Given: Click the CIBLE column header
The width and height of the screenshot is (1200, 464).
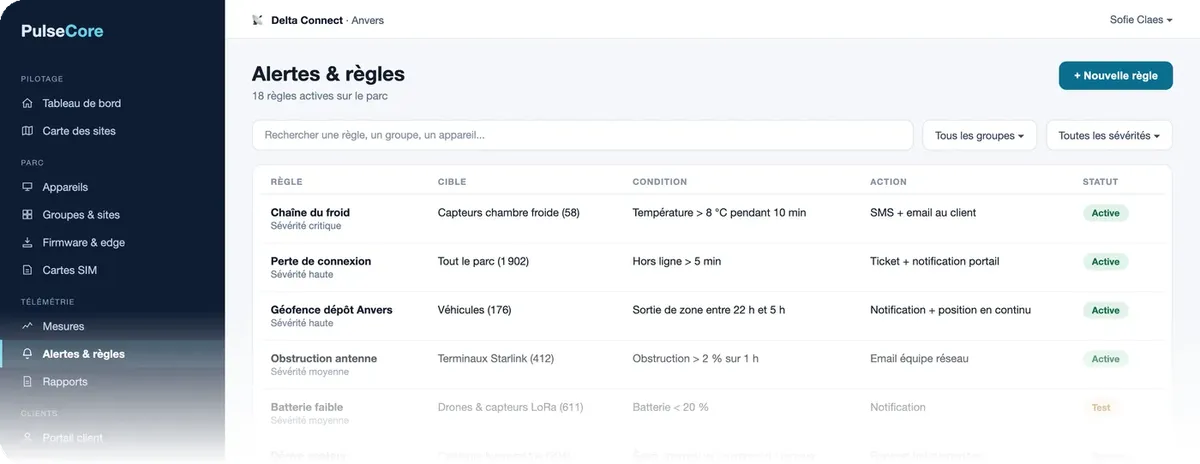Looking at the screenshot, I should coord(452,182).
